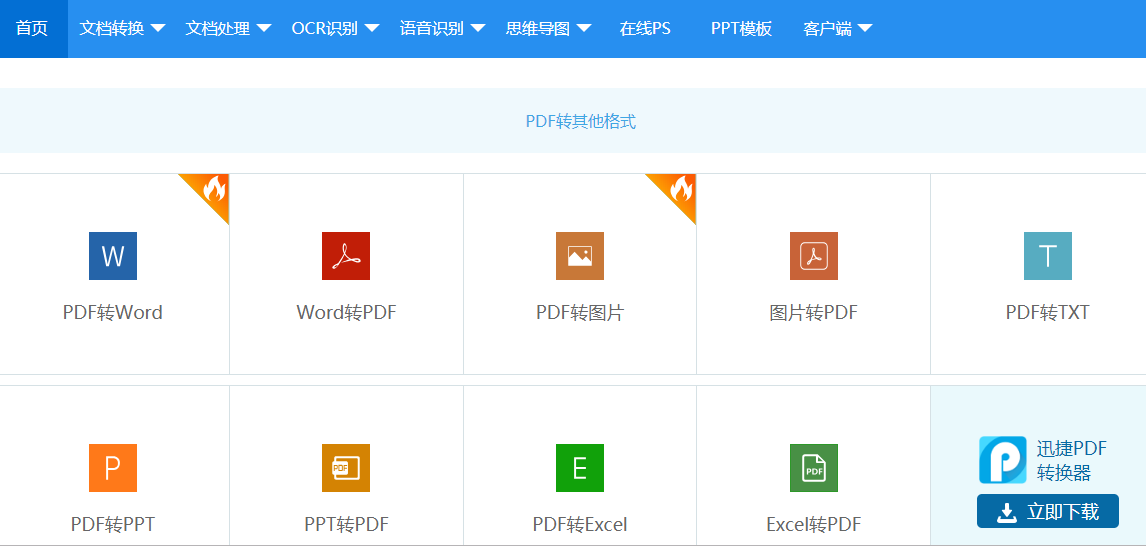Go to the 首页 tab

pyautogui.click(x=33, y=29)
